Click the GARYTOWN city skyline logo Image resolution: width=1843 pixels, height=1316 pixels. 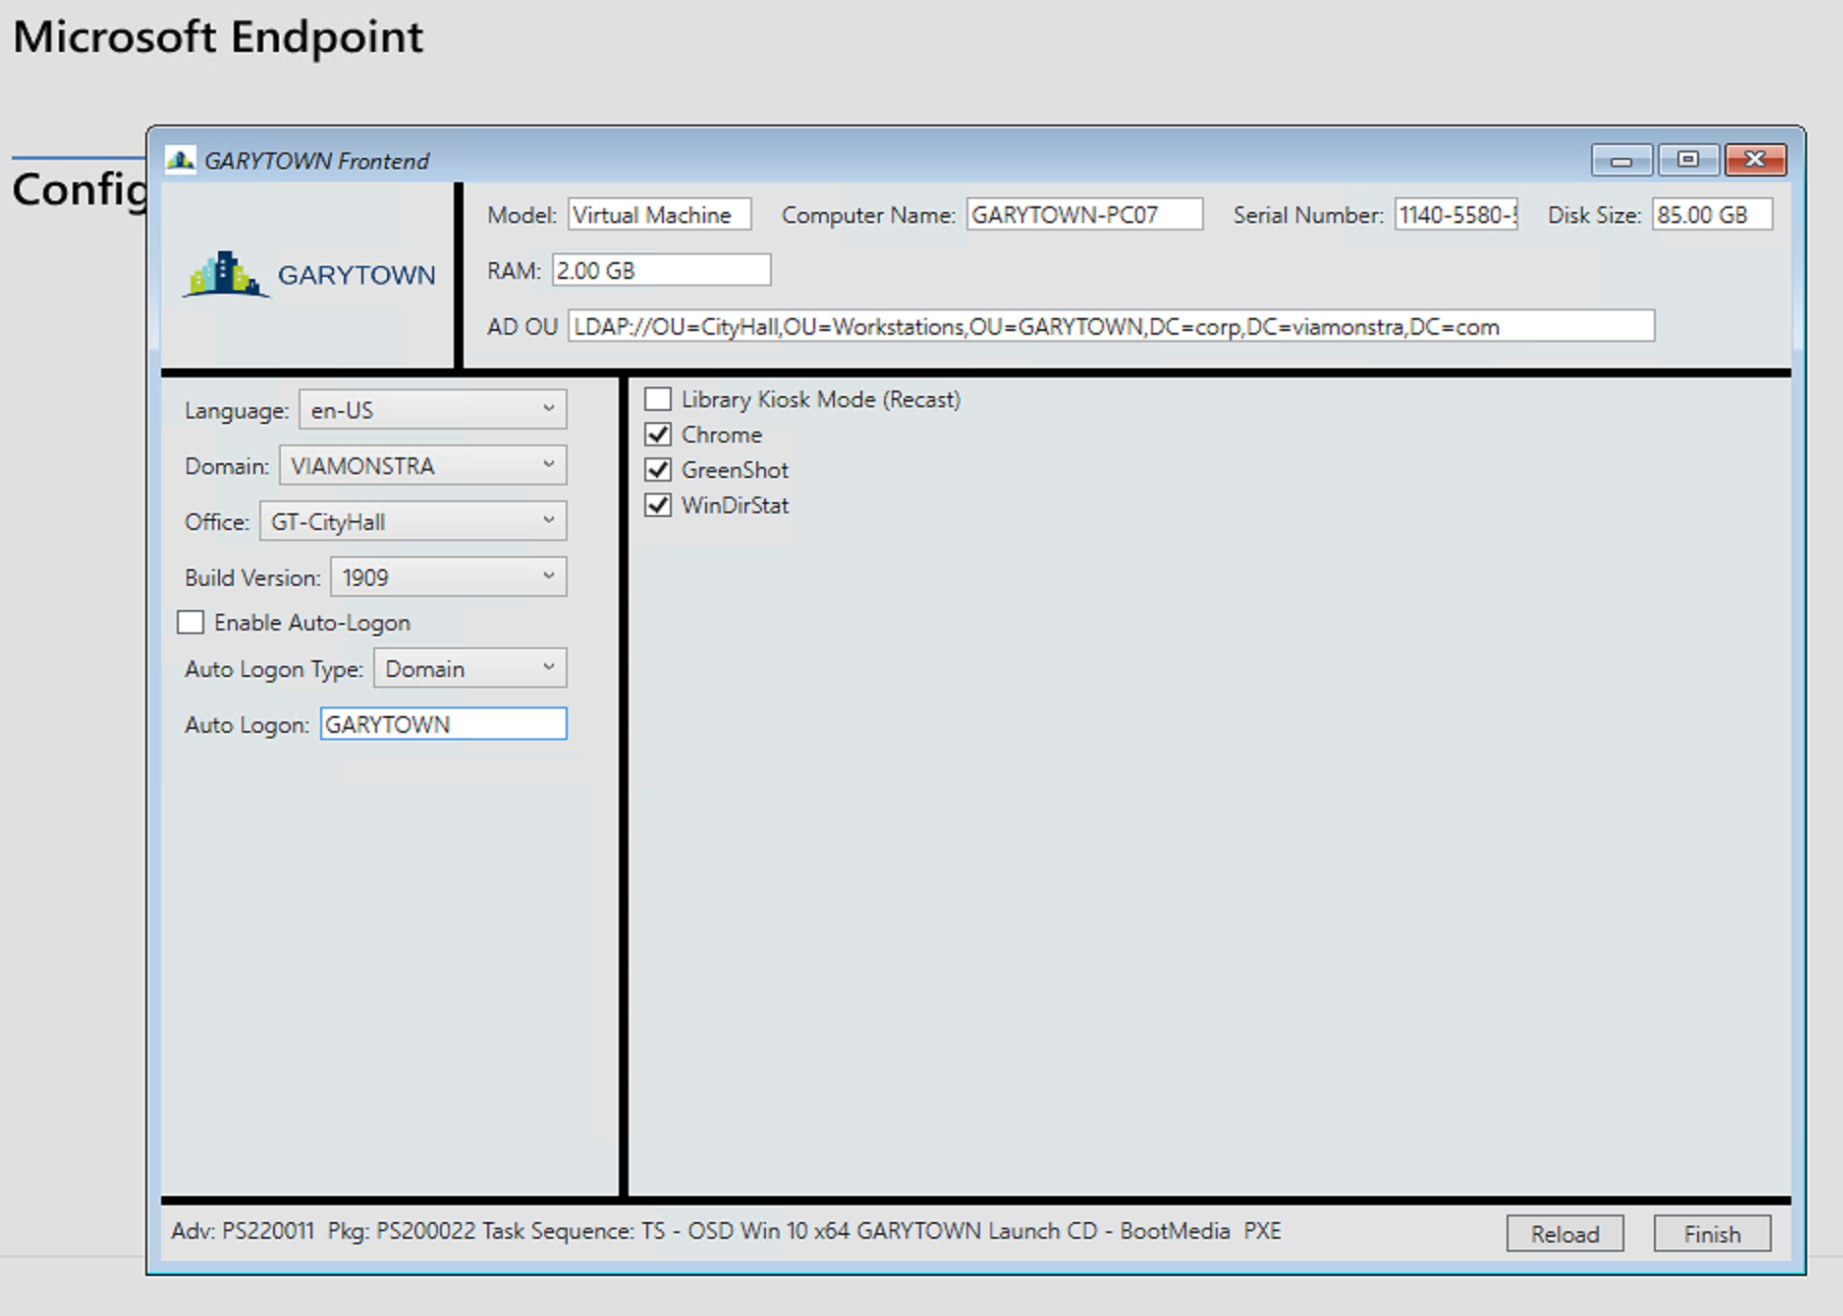(225, 274)
